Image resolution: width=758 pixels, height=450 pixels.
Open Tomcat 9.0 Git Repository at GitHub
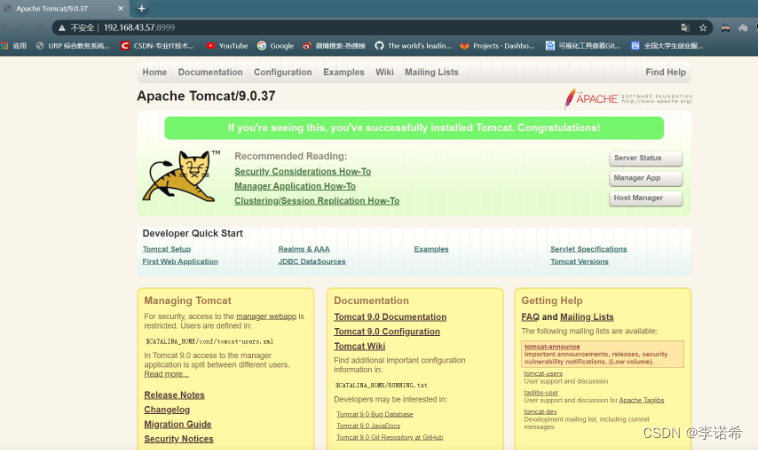(x=390, y=437)
